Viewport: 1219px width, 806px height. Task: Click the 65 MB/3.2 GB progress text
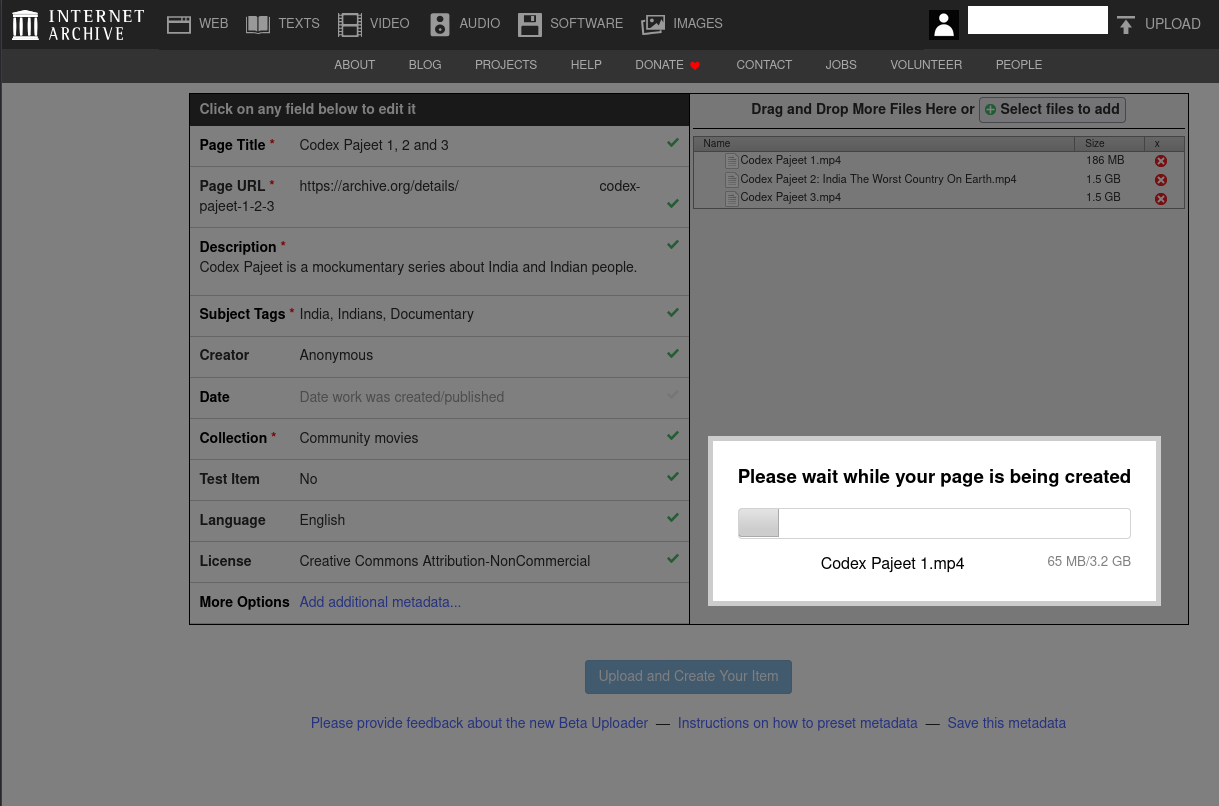point(1089,562)
